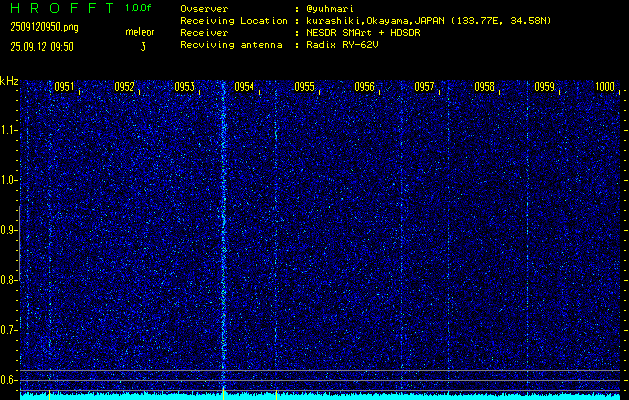Click the 0.8 frequency axis label

(x=7, y=280)
